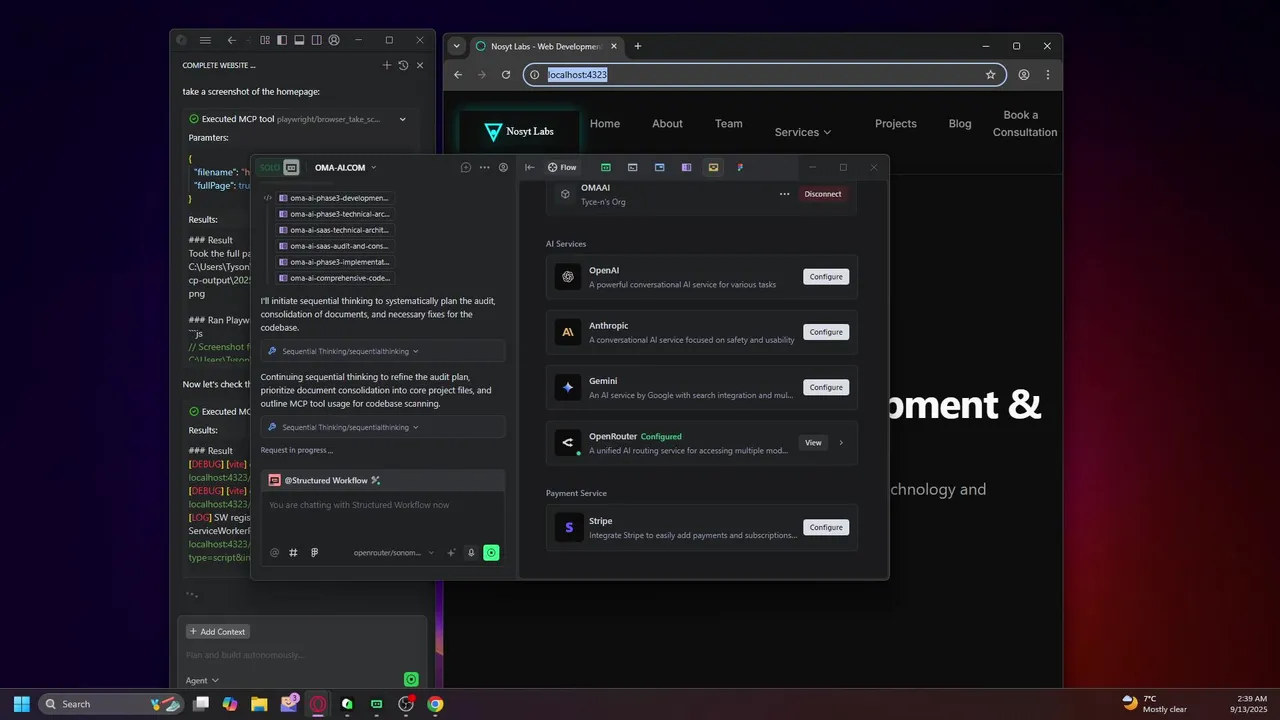The height and width of the screenshot is (720, 1280).
Task: Open the browser preview tool icon in the SOLO toolbar
Action: click(660, 167)
